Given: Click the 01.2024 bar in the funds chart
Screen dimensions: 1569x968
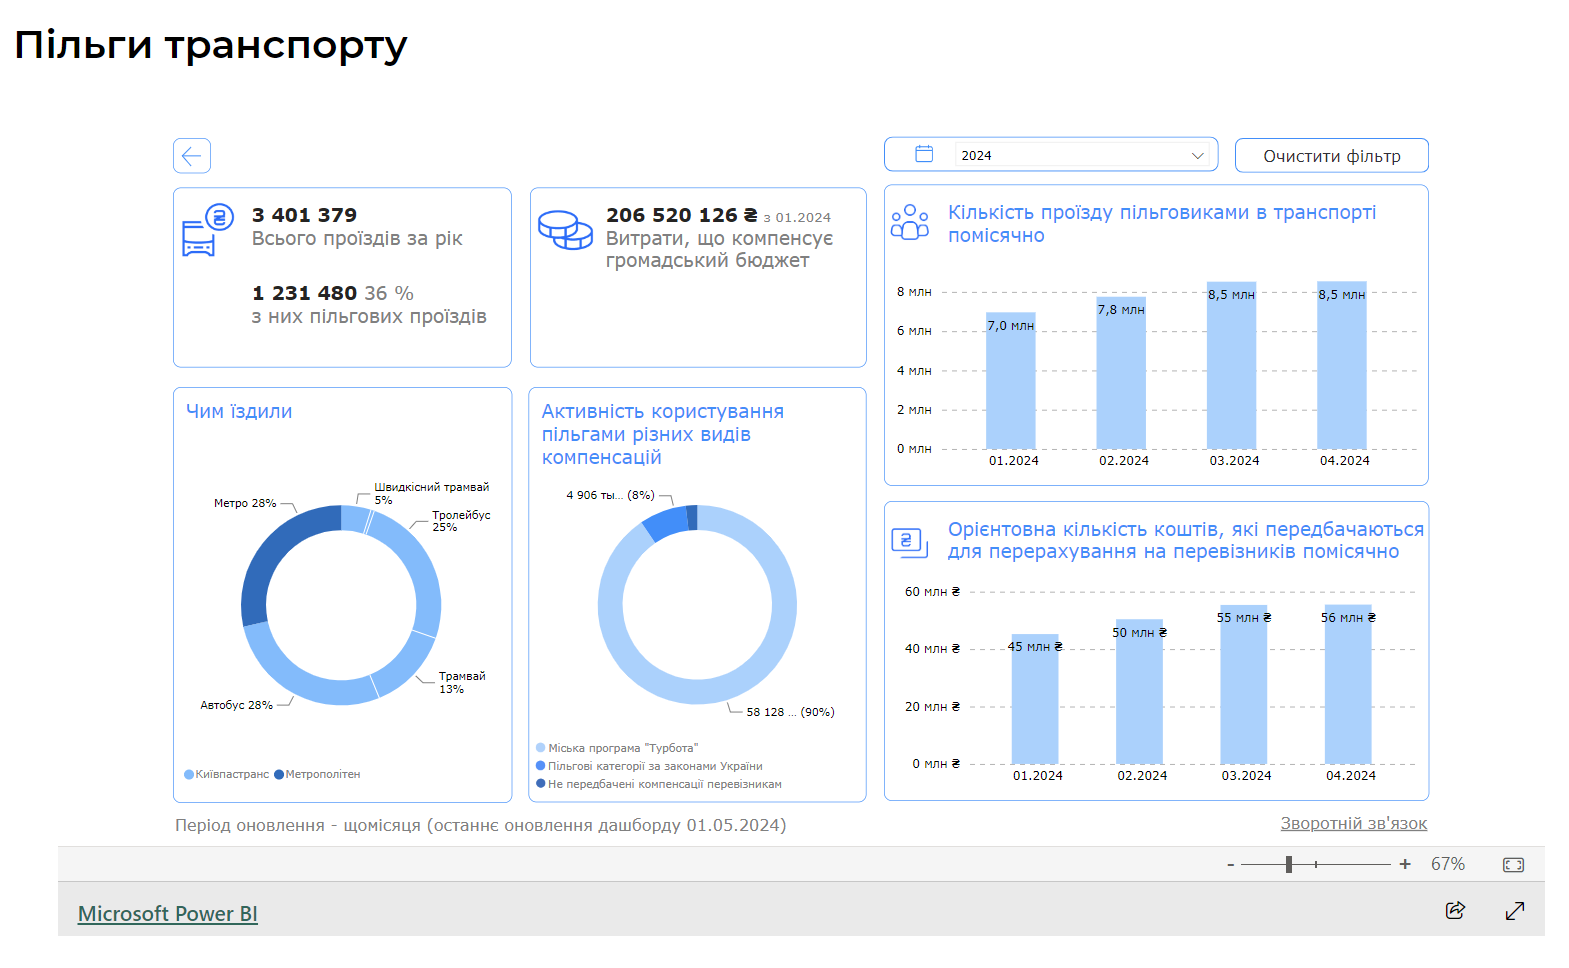Looking at the screenshot, I should [1034, 700].
